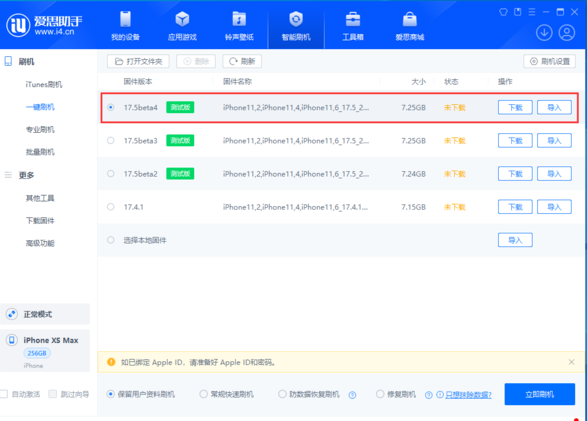Select the 17.5beta4 firmware radio button
This screenshot has height=421, width=587.
[110, 107]
